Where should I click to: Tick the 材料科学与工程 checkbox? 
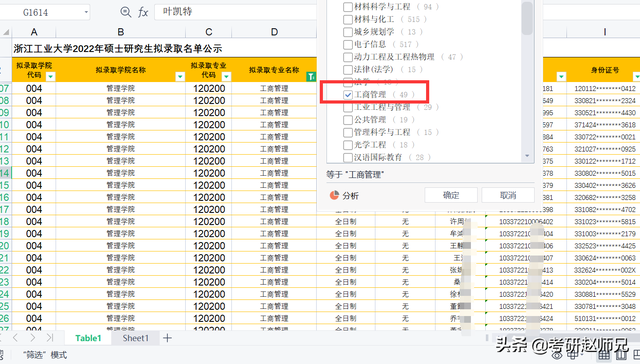pyautogui.click(x=348, y=7)
